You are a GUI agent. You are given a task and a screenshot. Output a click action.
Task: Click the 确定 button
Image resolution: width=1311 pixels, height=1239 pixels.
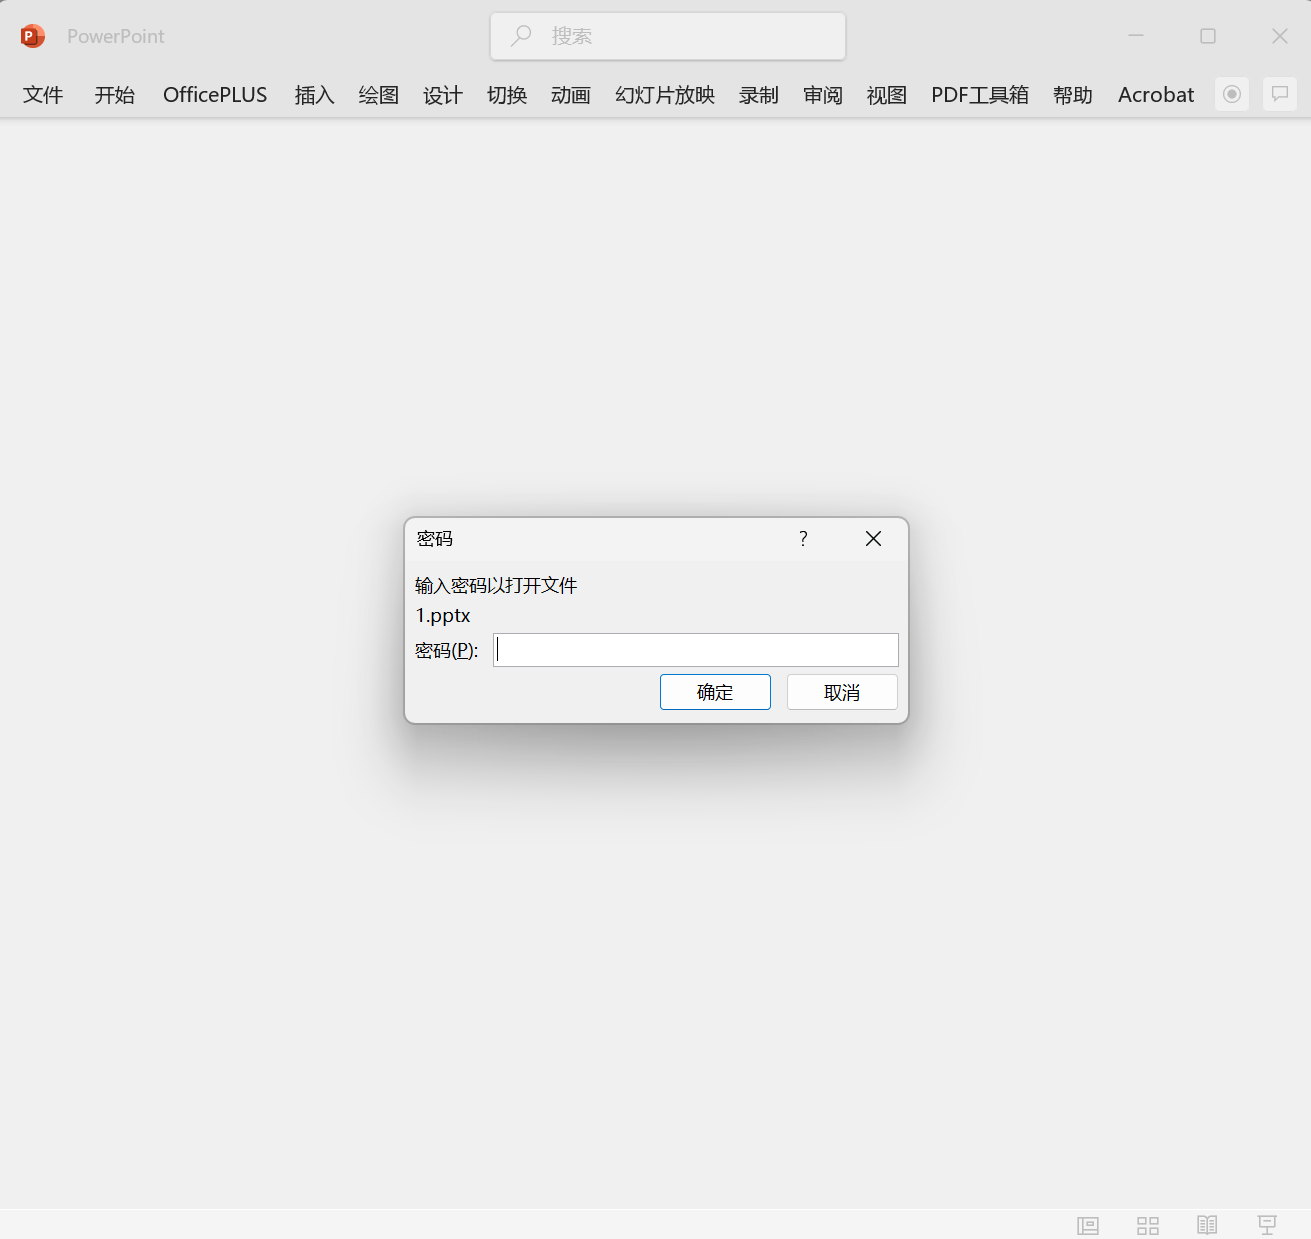pos(715,692)
